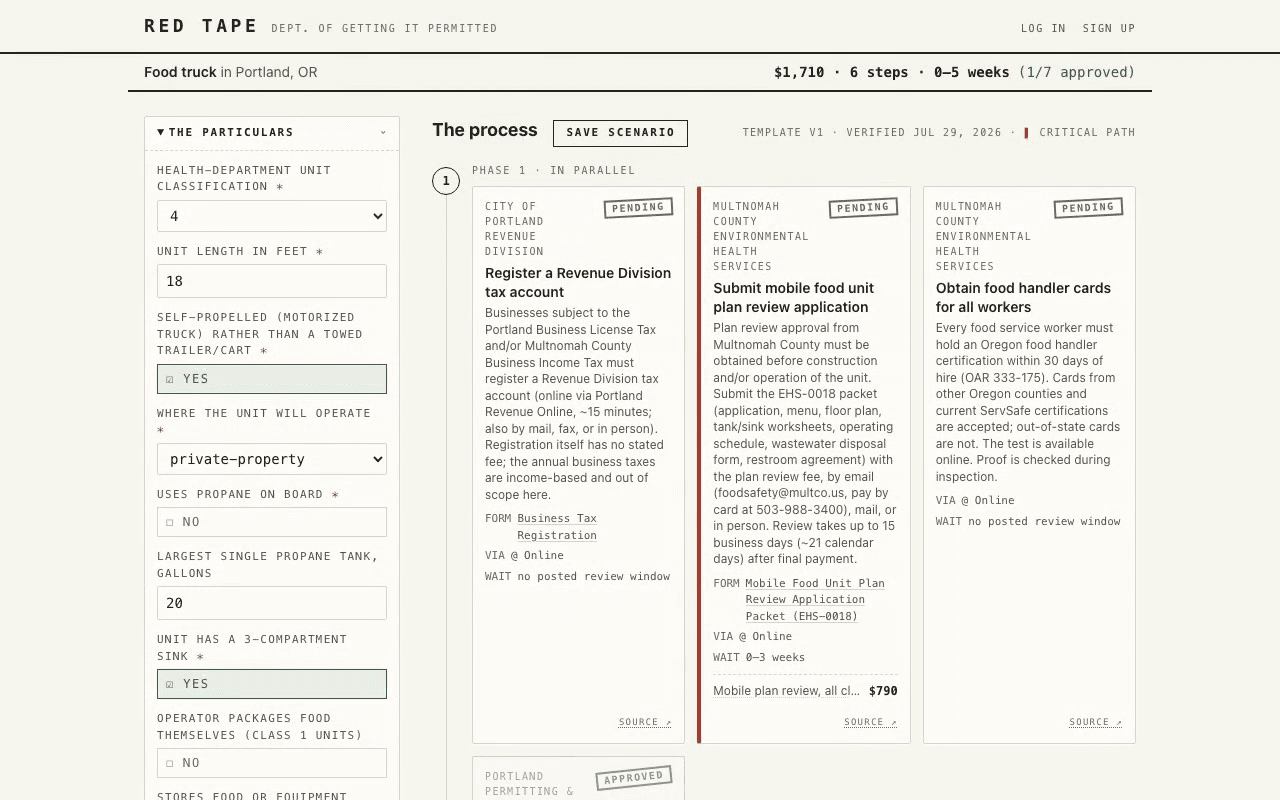Screen dimensions: 1280x800
Task: Select the 'CRITICAL PATH' legend label
Action: tap(1087, 132)
